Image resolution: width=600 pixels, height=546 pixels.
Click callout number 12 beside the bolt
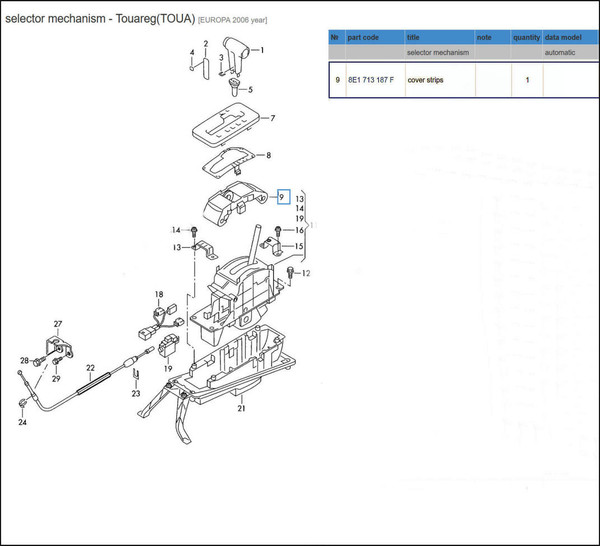click(306, 273)
